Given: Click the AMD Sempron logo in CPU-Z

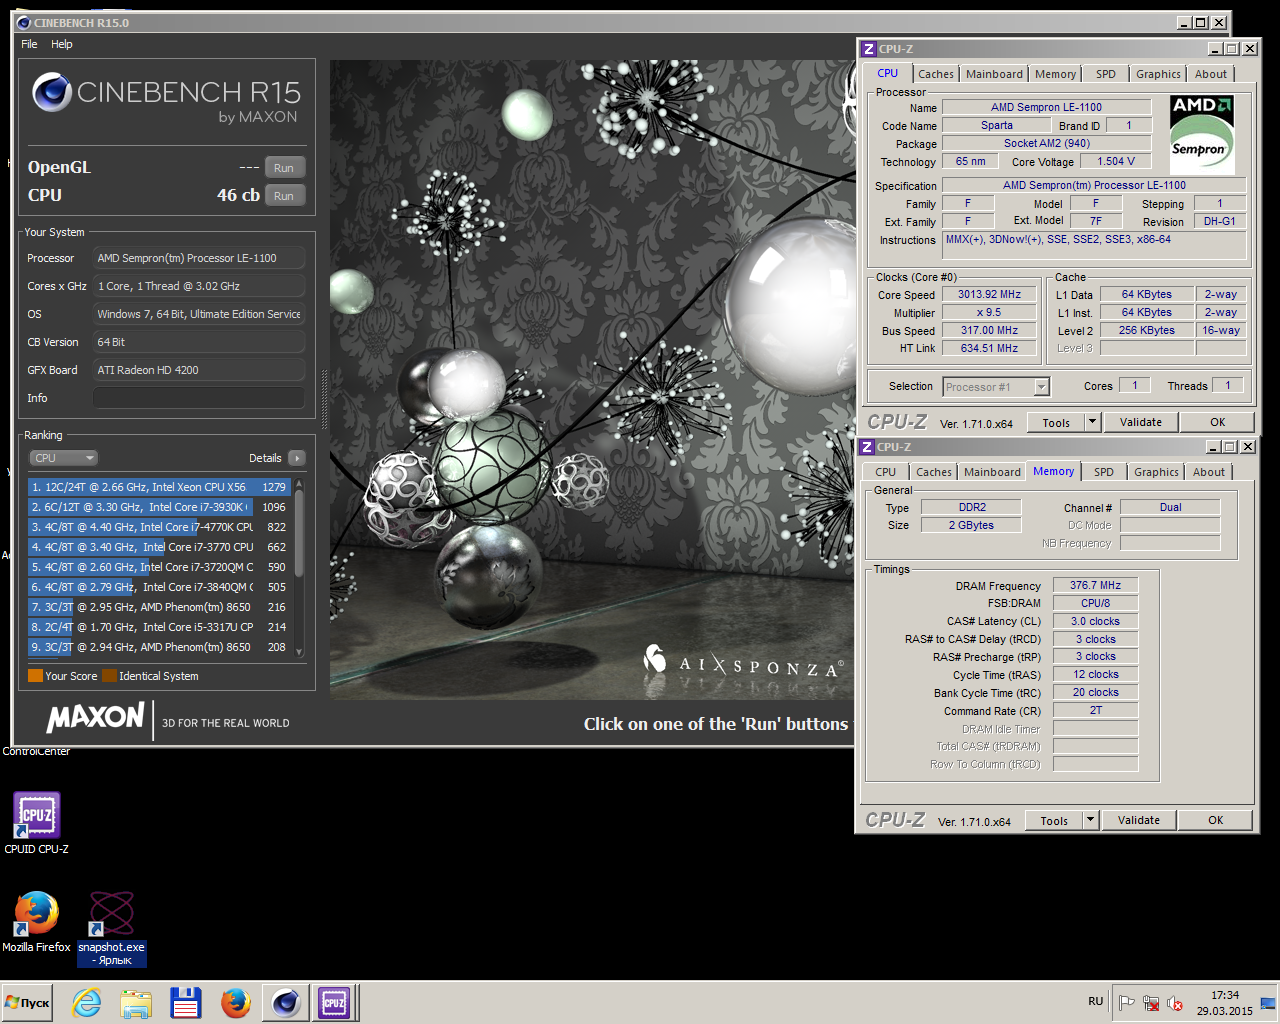Looking at the screenshot, I should 1203,136.
